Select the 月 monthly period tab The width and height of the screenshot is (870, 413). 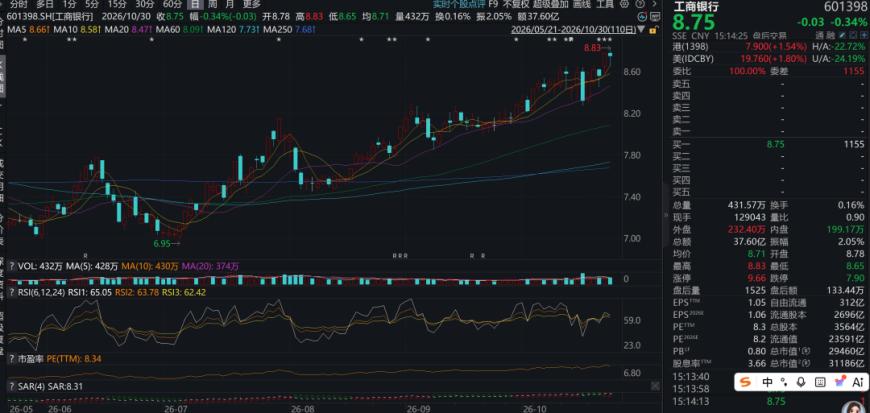point(230,4)
